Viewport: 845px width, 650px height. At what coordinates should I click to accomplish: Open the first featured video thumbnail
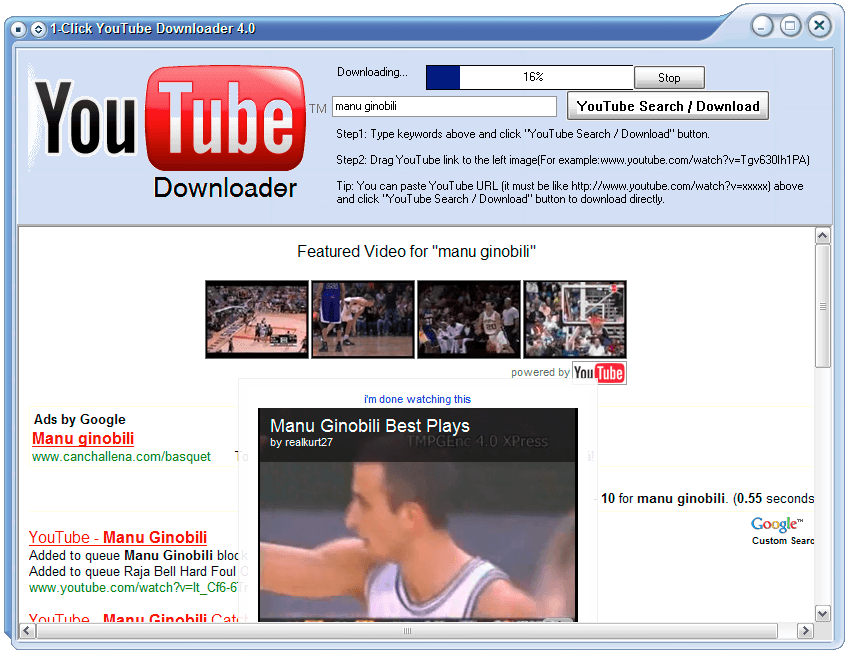[257, 319]
